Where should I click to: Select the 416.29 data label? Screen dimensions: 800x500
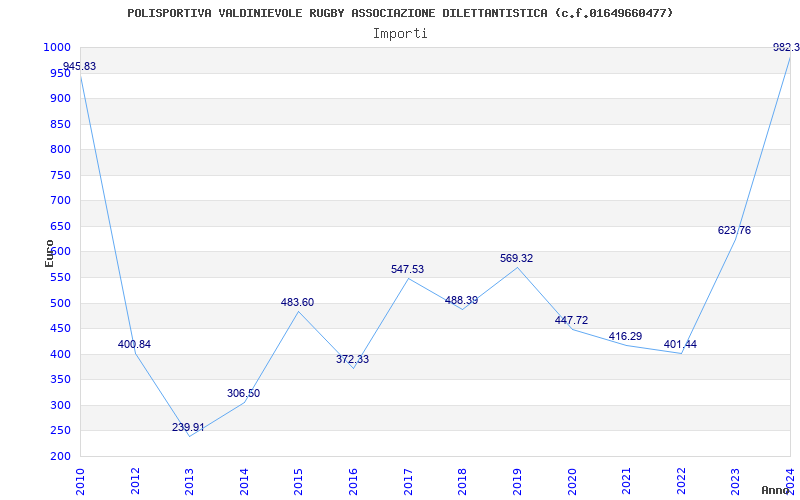[x=626, y=337]
